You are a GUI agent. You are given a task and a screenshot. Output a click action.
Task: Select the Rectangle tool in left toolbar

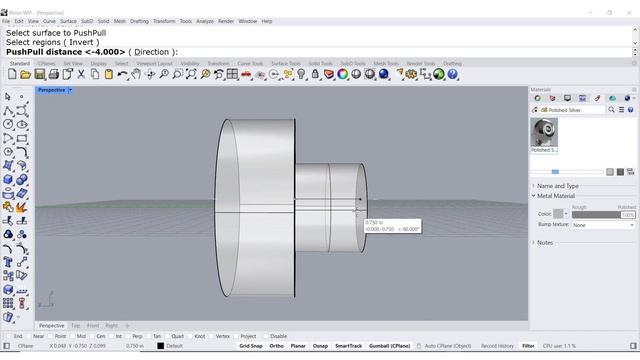22,138
